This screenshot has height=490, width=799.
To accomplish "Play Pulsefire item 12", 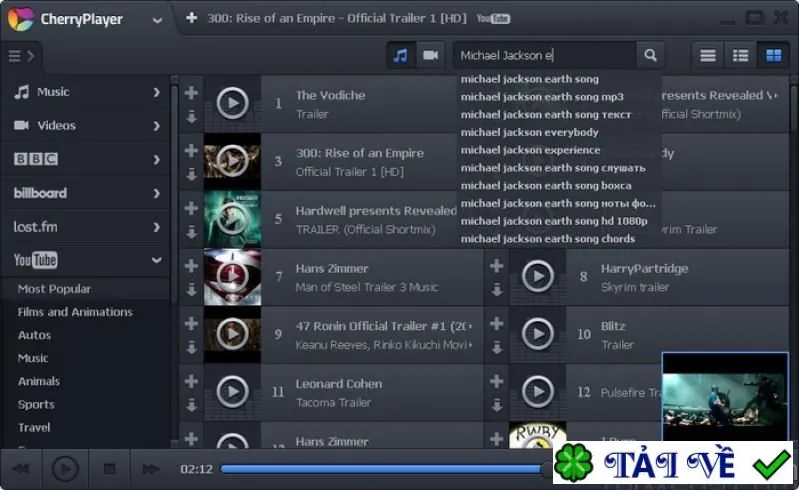I will (538, 391).
